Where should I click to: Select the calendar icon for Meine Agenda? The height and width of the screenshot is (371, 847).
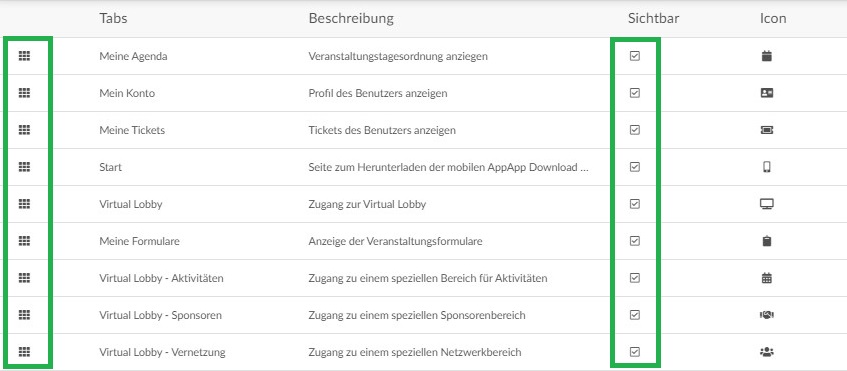pyautogui.click(x=767, y=56)
